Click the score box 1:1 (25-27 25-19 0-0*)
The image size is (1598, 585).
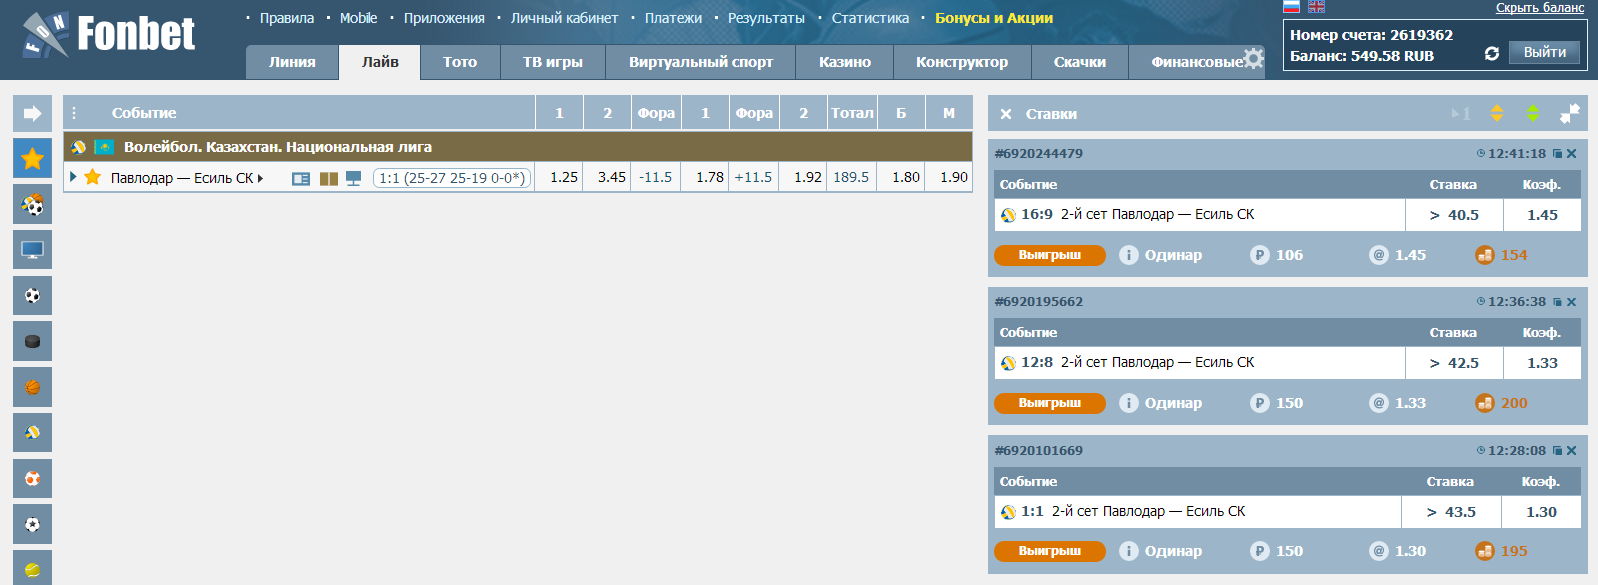(452, 178)
